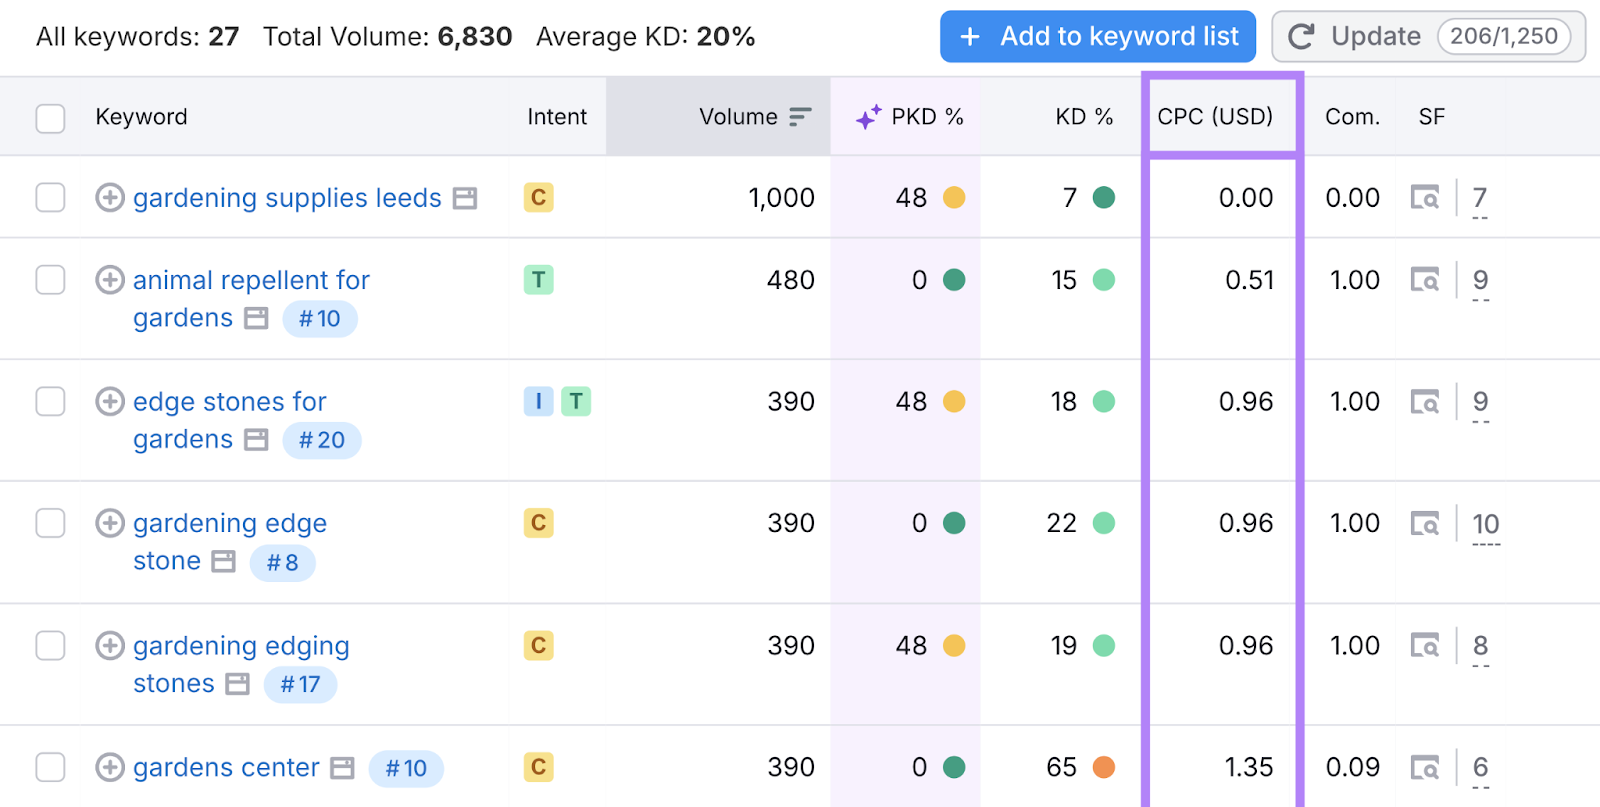Open the #8 badge on gardening edge stone
Viewport: 1600px width, 807px height.
282,562
